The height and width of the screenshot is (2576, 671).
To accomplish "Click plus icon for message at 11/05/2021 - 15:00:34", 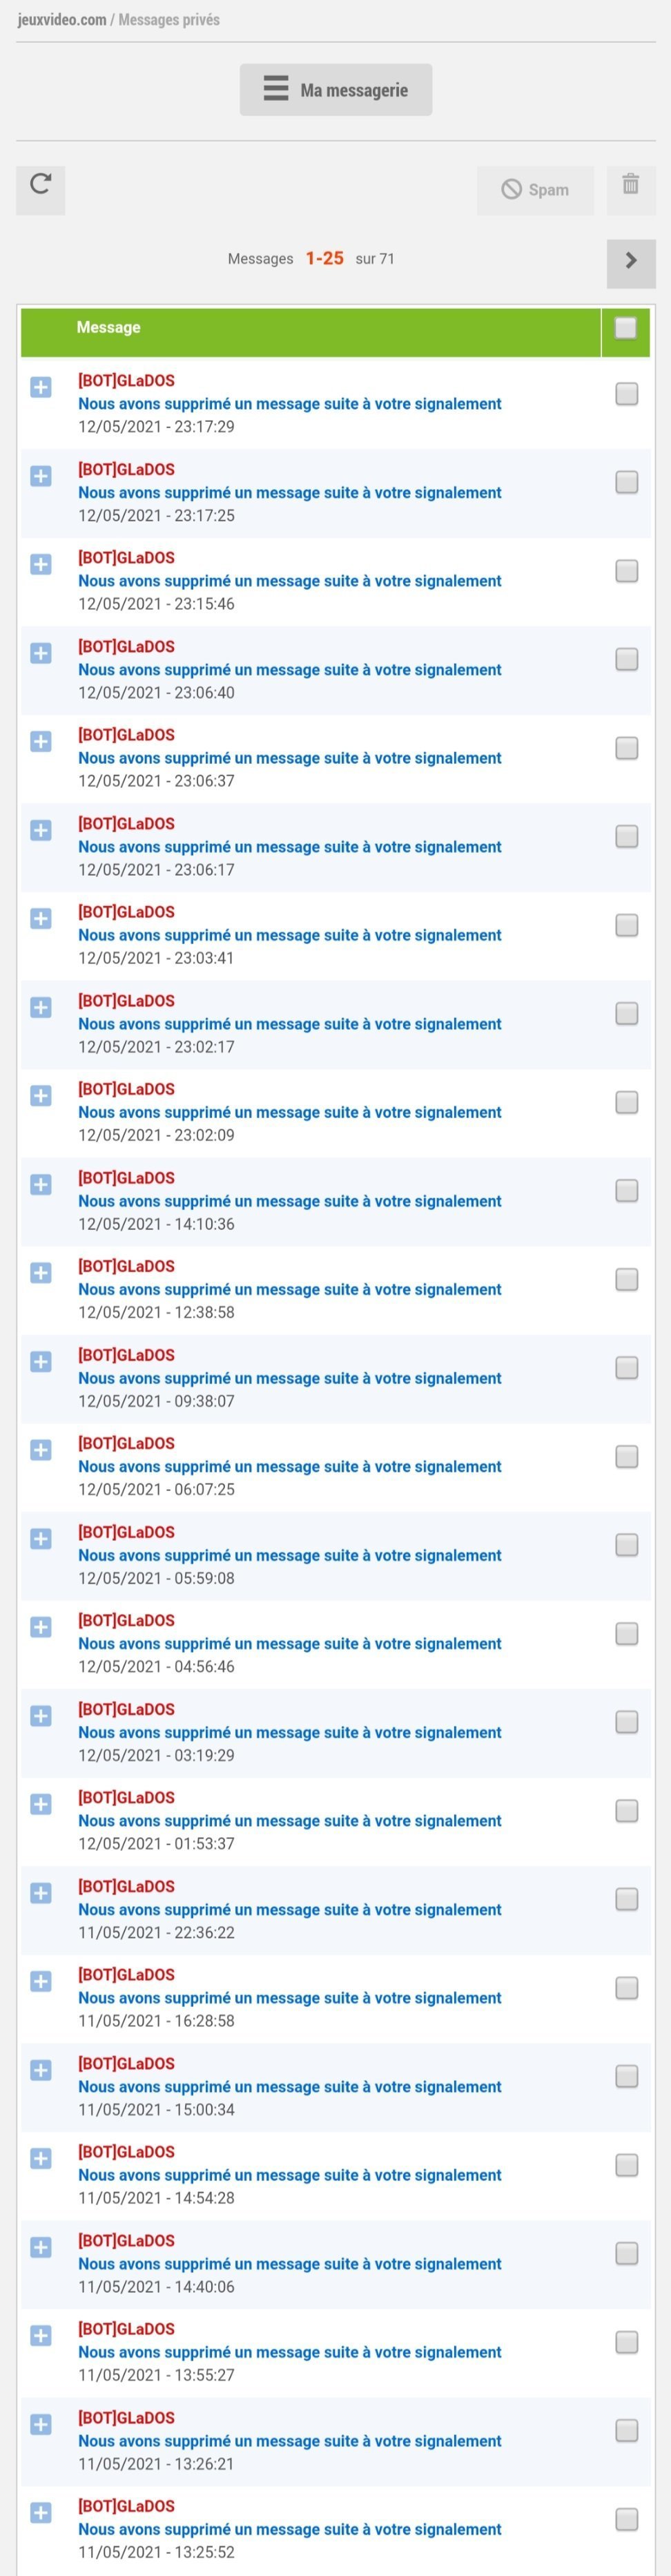I will pos(41,2069).
